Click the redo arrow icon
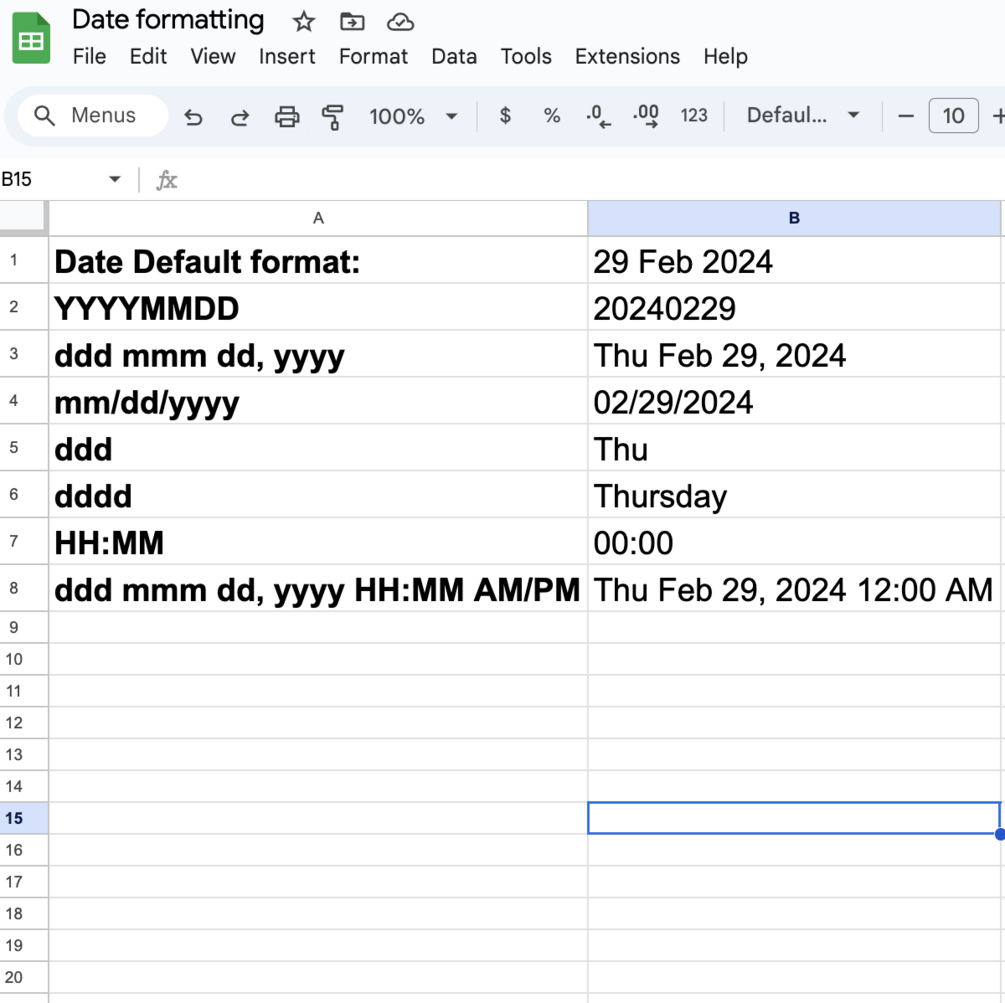Screen dimensions: 1005x1003 click(240, 117)
